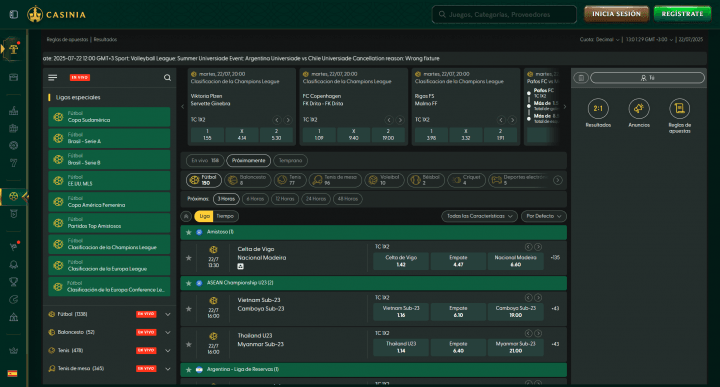Open the Anuncios megaphone icon
Image resolution: width=720 pixels, height=387 pixels.
pos(639,109)
